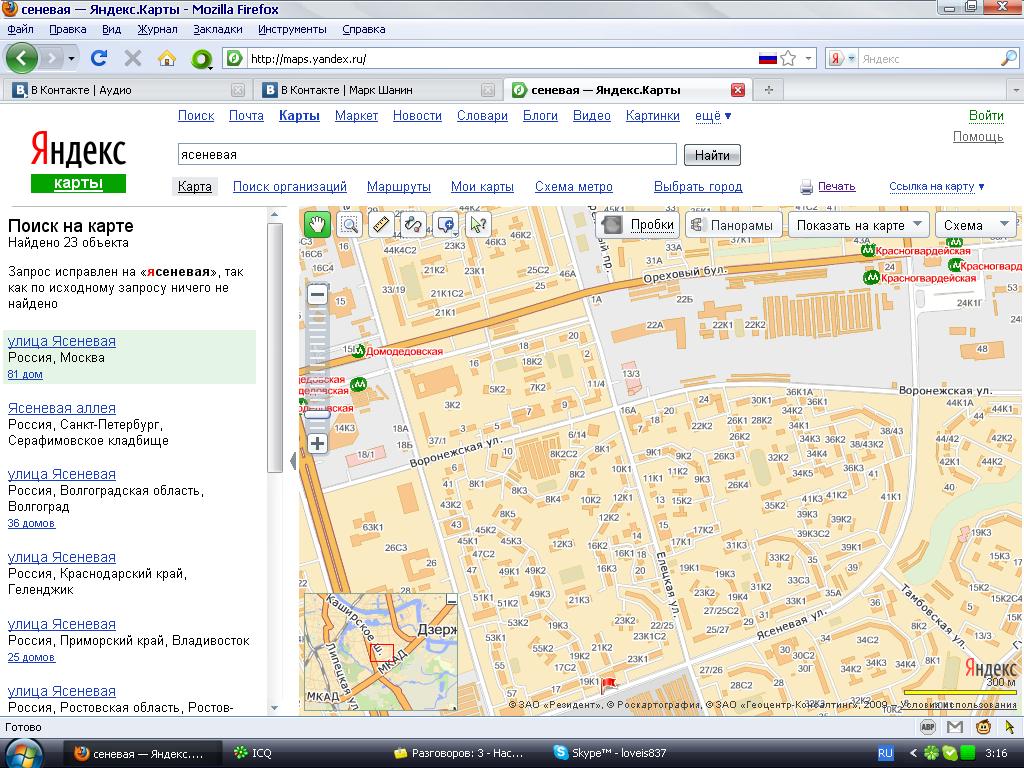Click the red viewport rectangle in minimap
The width and height of the screenshot is (1024, 768).
coord(381,652)
